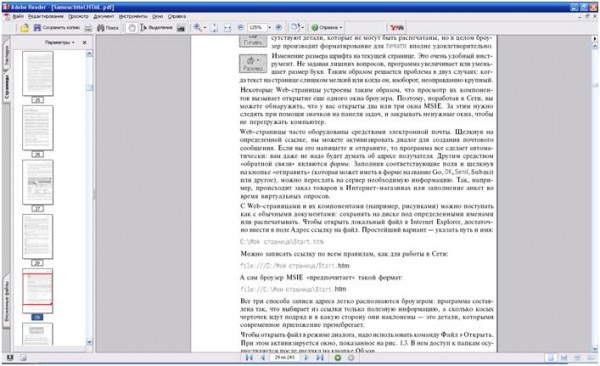Switch to the Bookmarks side tab
This screenshot has width=600, height=366.
[7, 56]
